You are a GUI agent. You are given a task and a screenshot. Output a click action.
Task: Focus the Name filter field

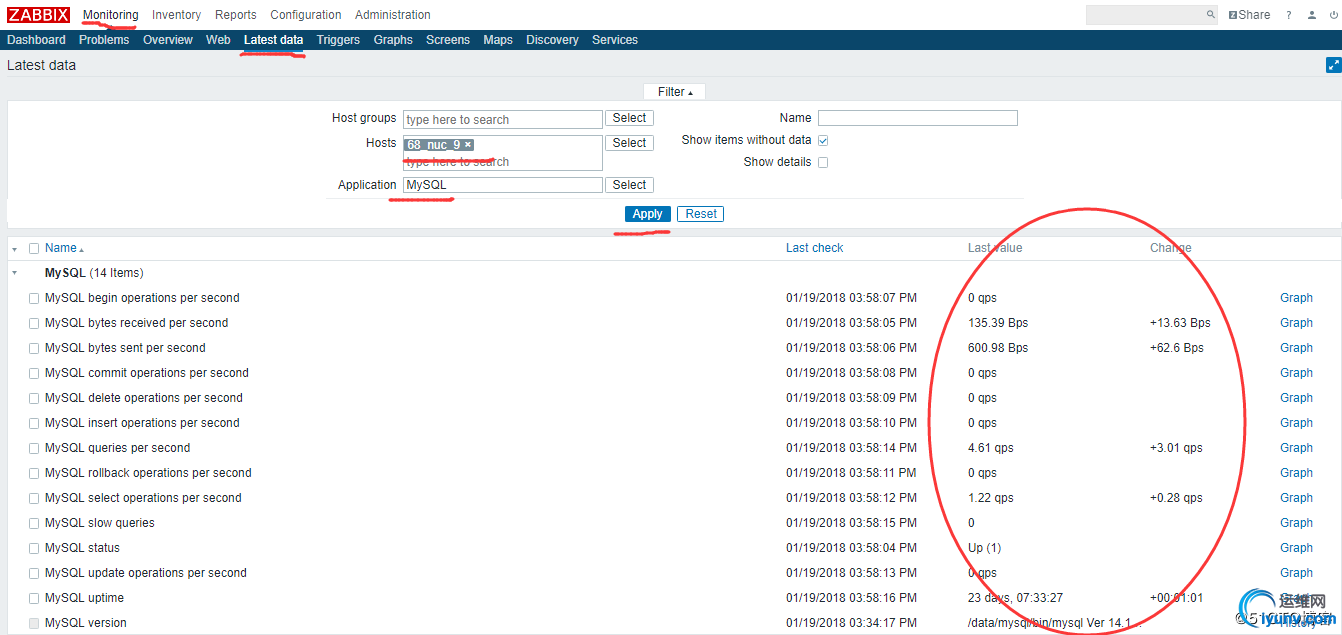coord(918,118)
